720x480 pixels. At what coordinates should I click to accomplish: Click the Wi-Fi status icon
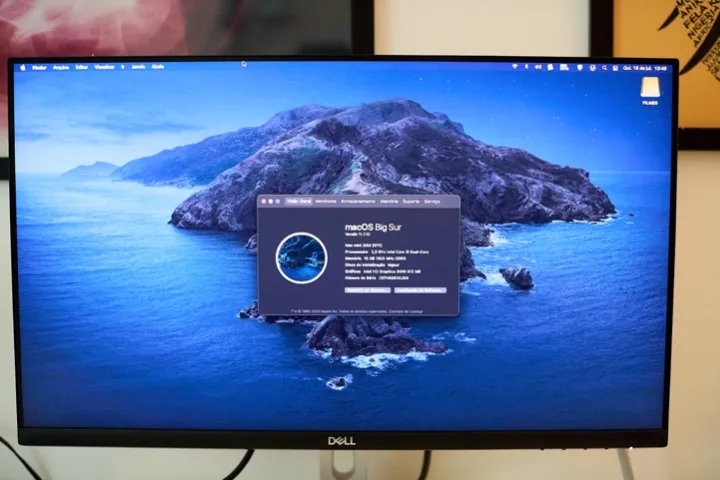(x=515, y=67)
